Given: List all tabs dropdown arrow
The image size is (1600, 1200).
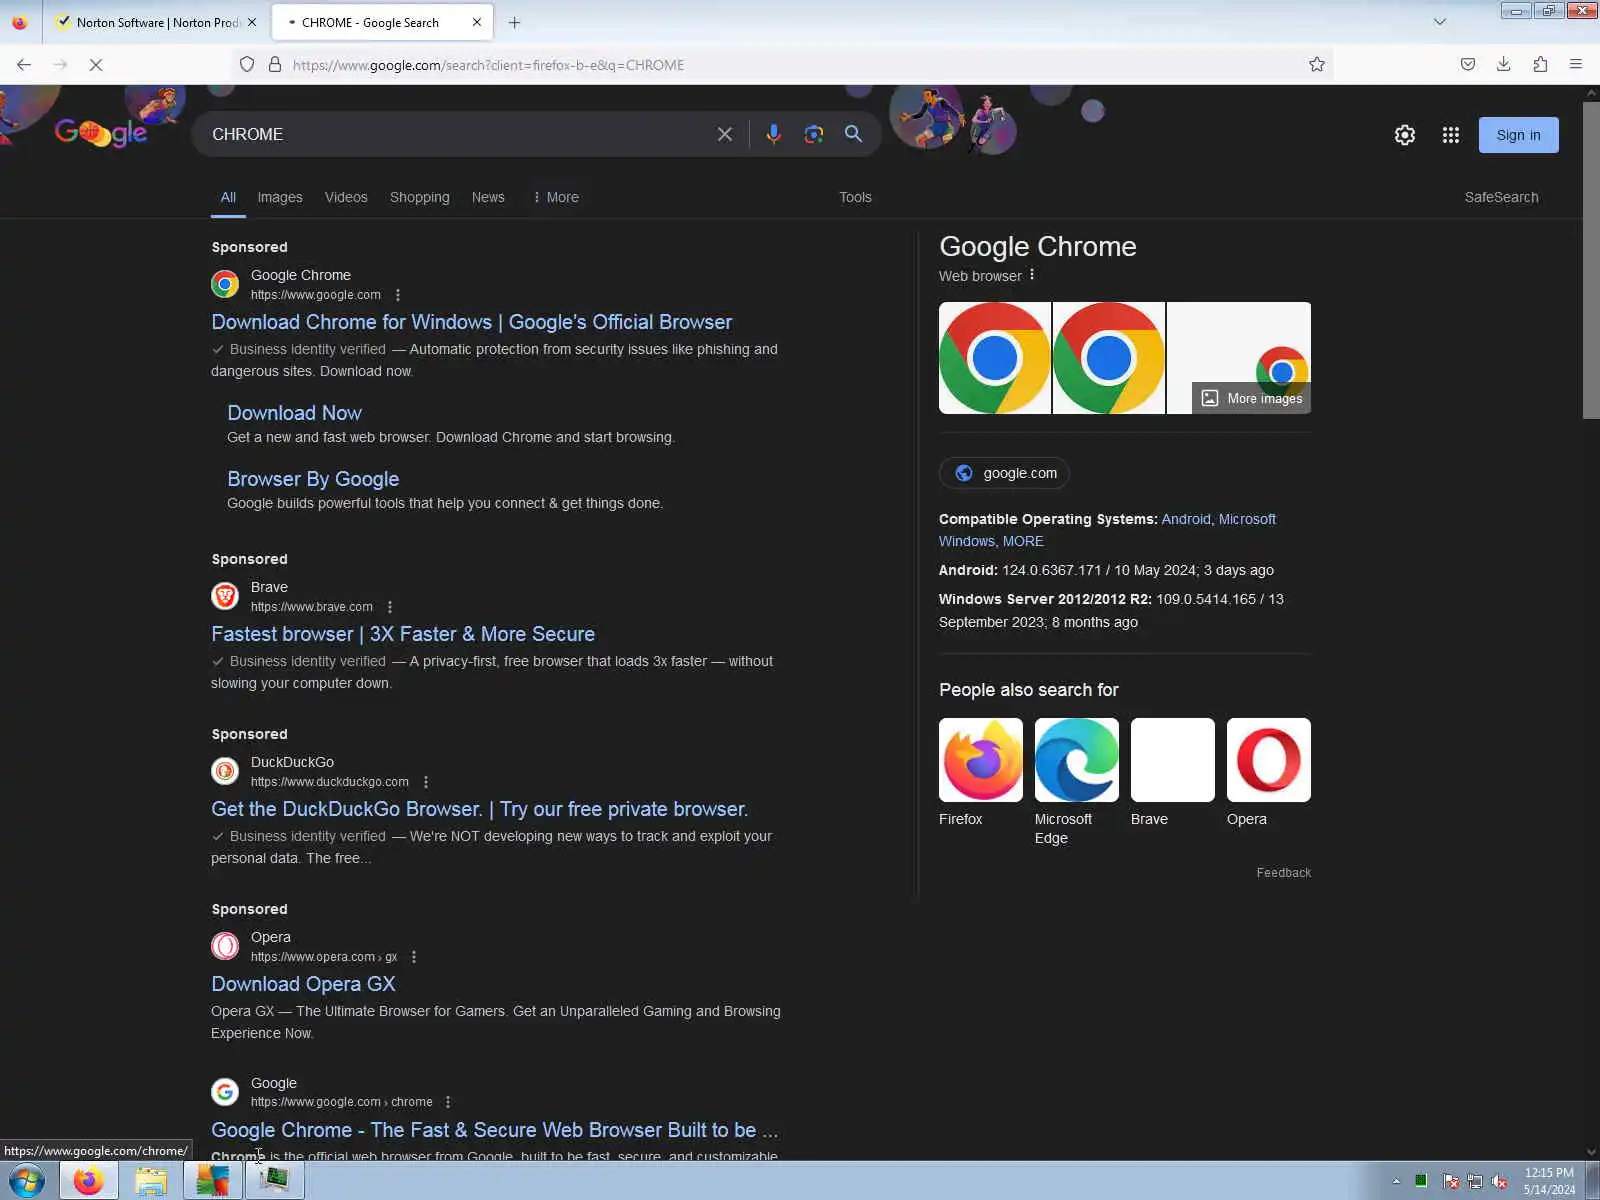Looking at the screenshot, I should point(1440,22).
